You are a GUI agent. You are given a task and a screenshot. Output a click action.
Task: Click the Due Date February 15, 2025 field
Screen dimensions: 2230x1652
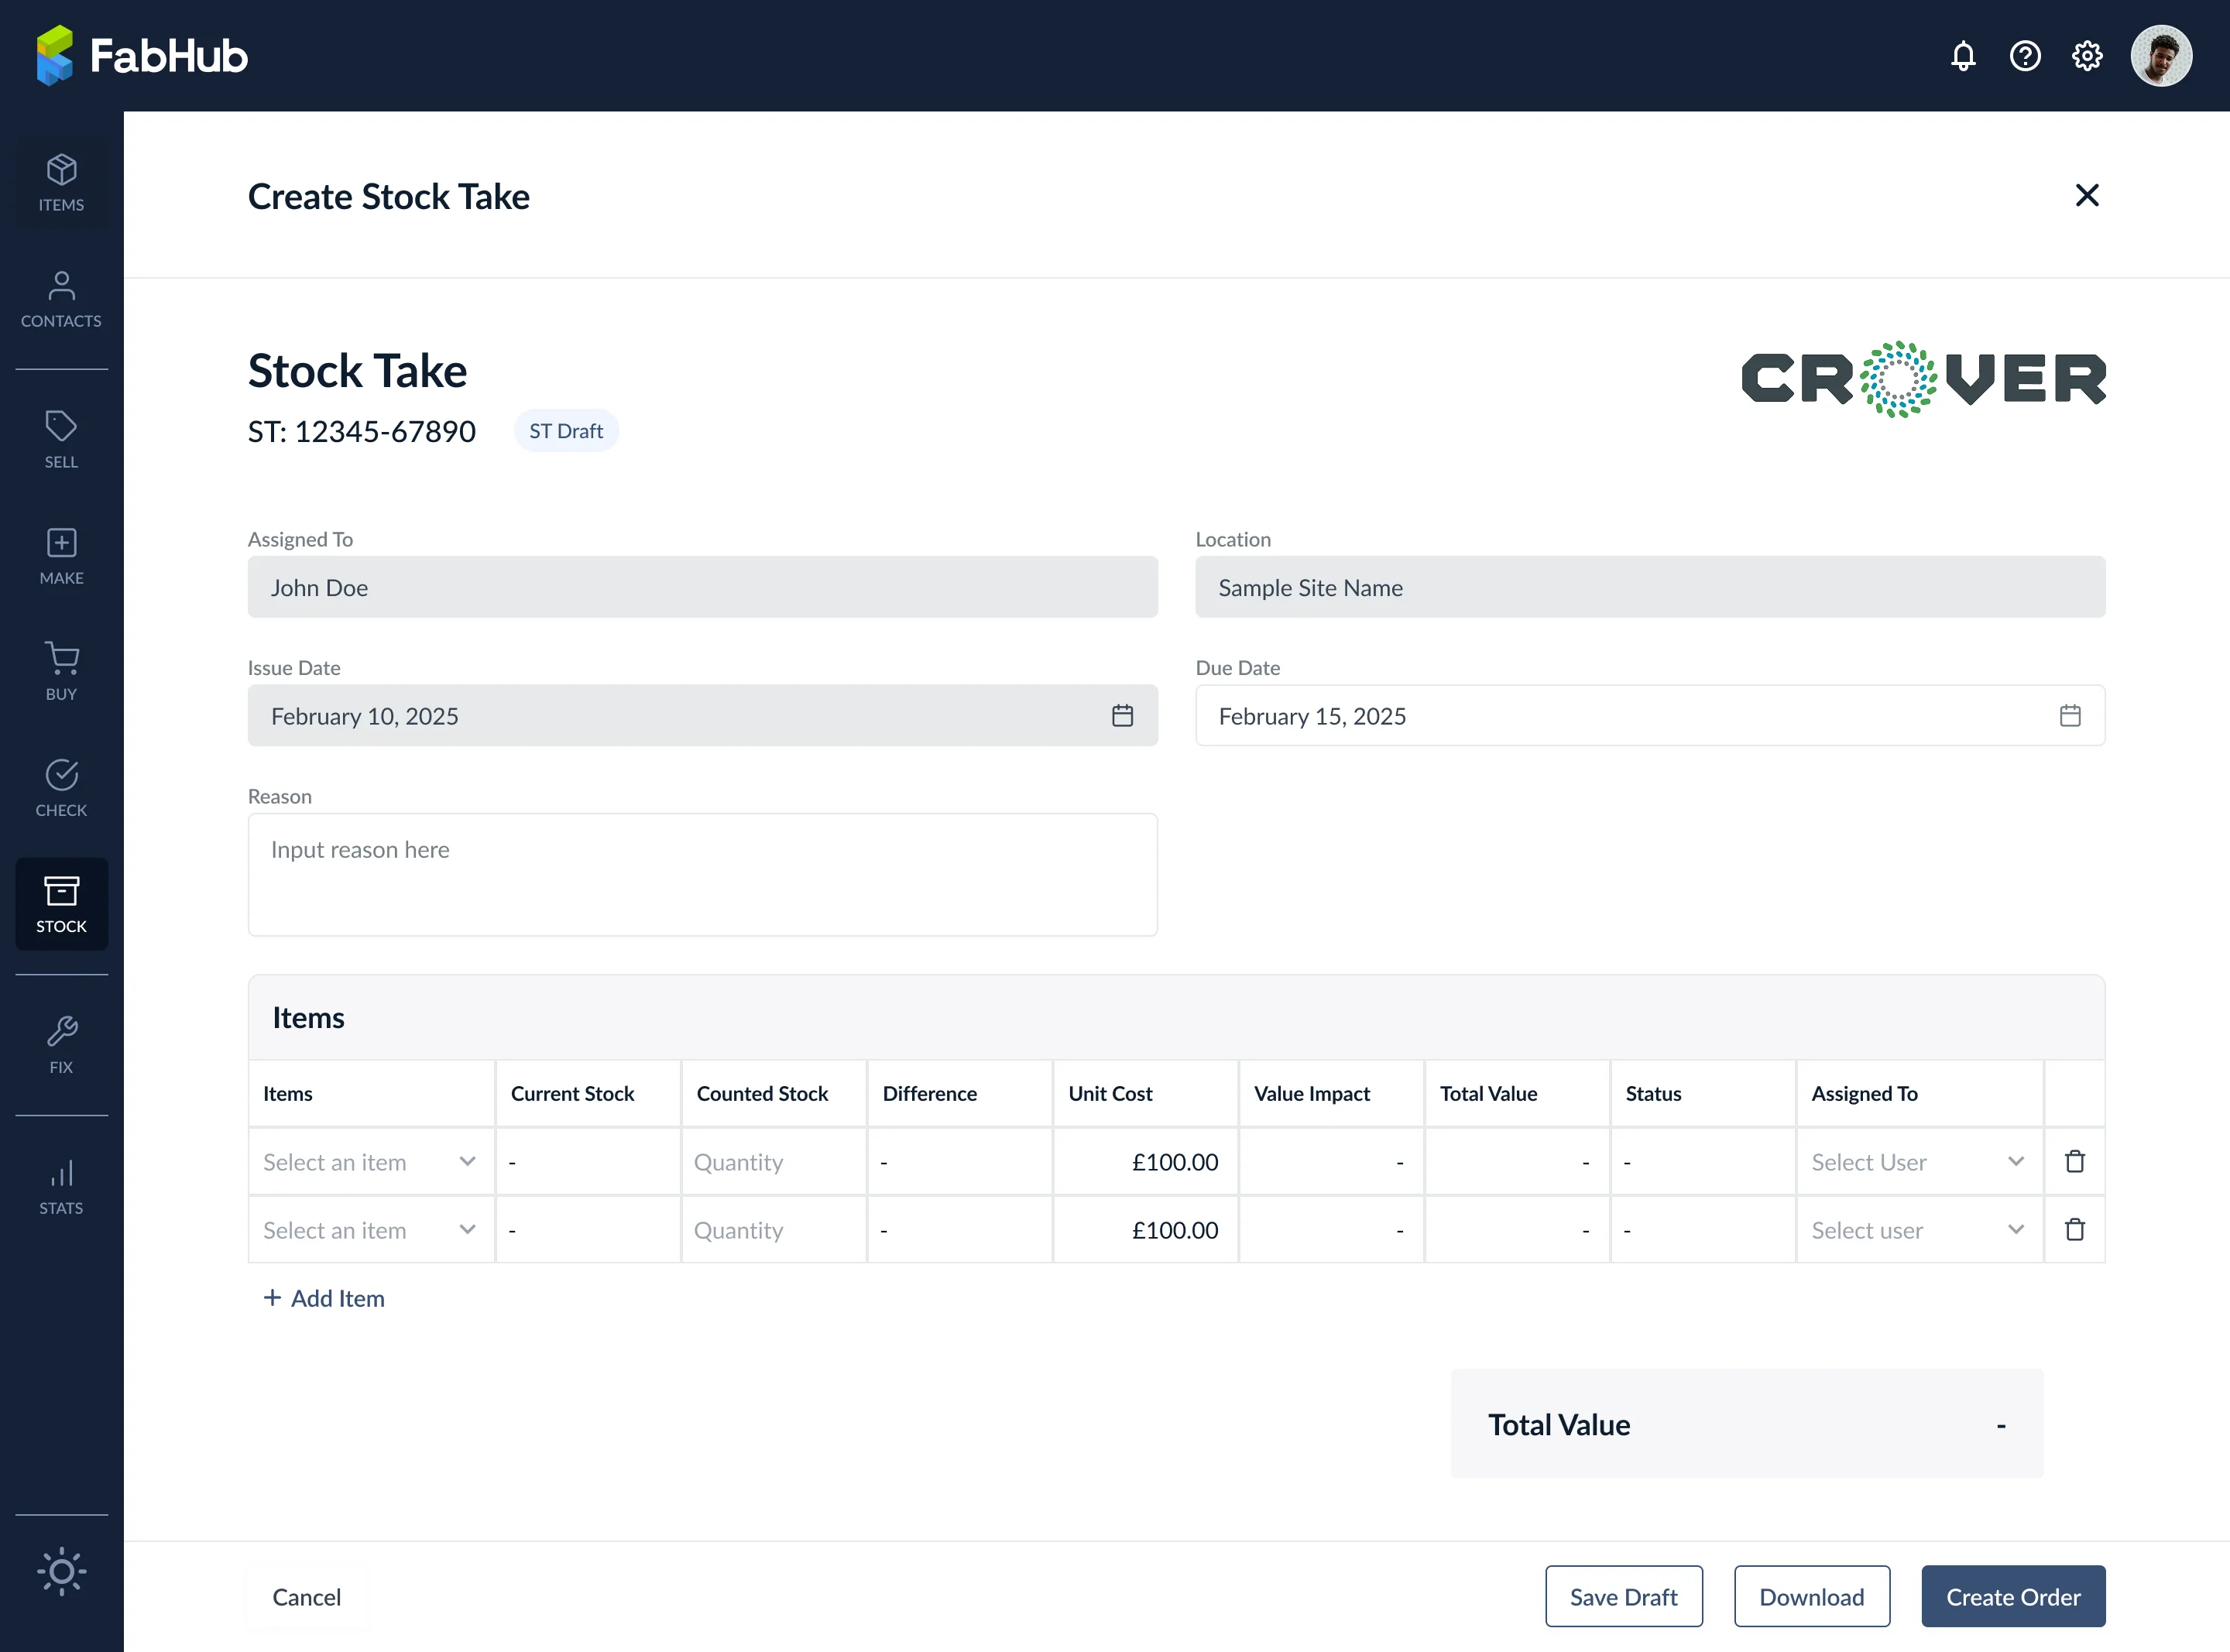pyautogui.click(x=1650, y=716)
